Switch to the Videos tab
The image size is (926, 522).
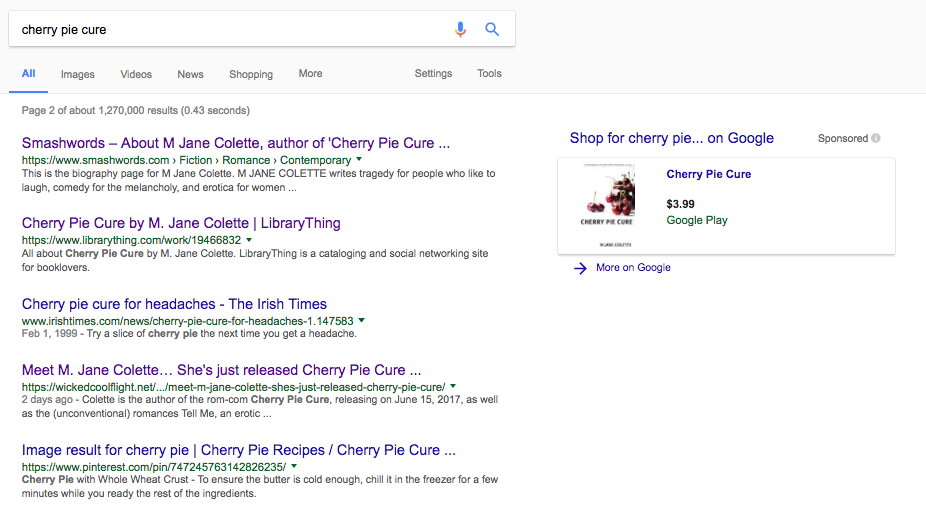(136, 74)
